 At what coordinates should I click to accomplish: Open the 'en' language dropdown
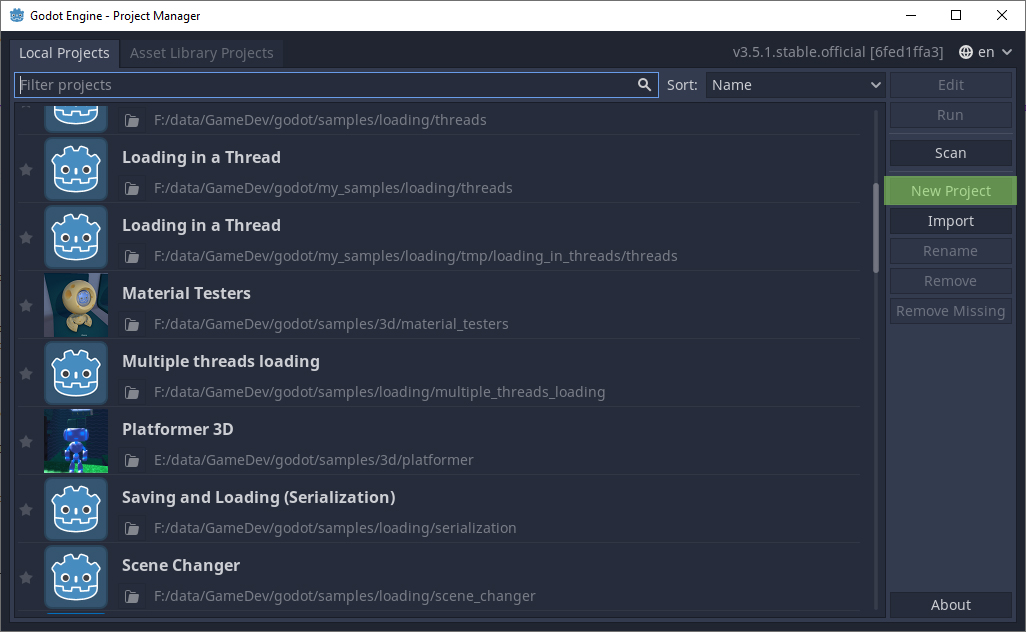coord(986,52)
